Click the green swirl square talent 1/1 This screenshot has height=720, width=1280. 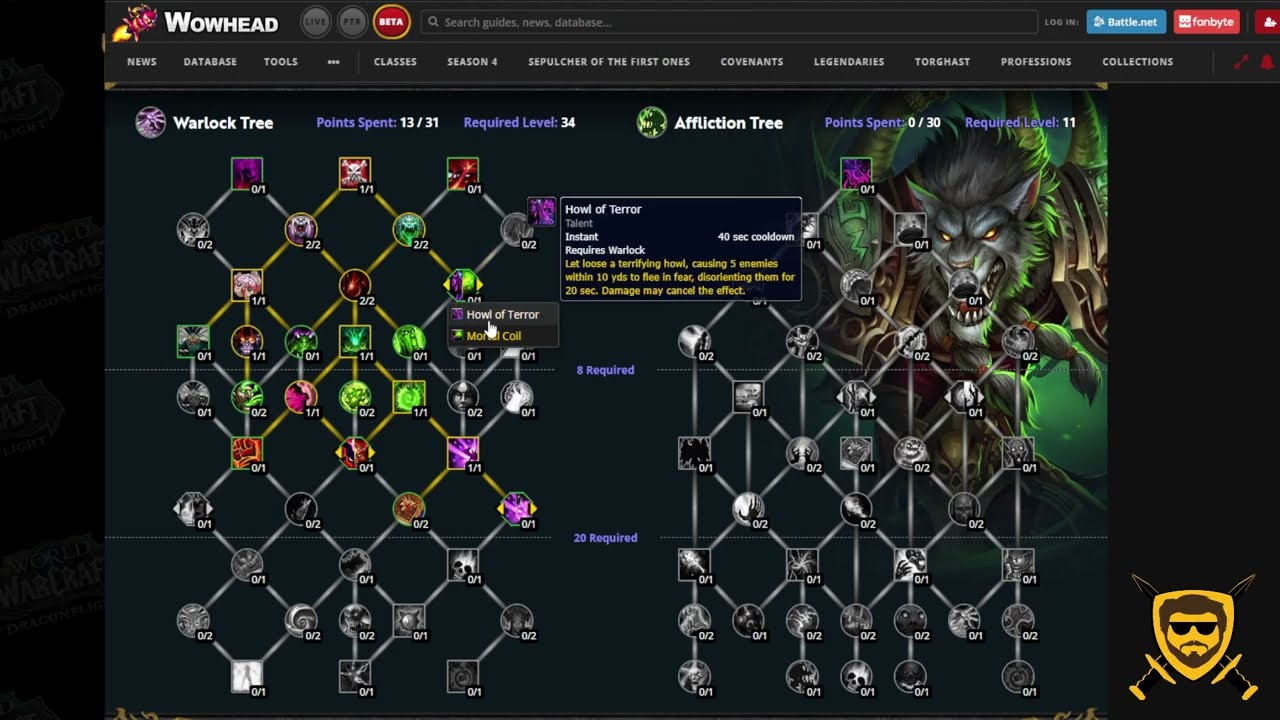[408, 397]
